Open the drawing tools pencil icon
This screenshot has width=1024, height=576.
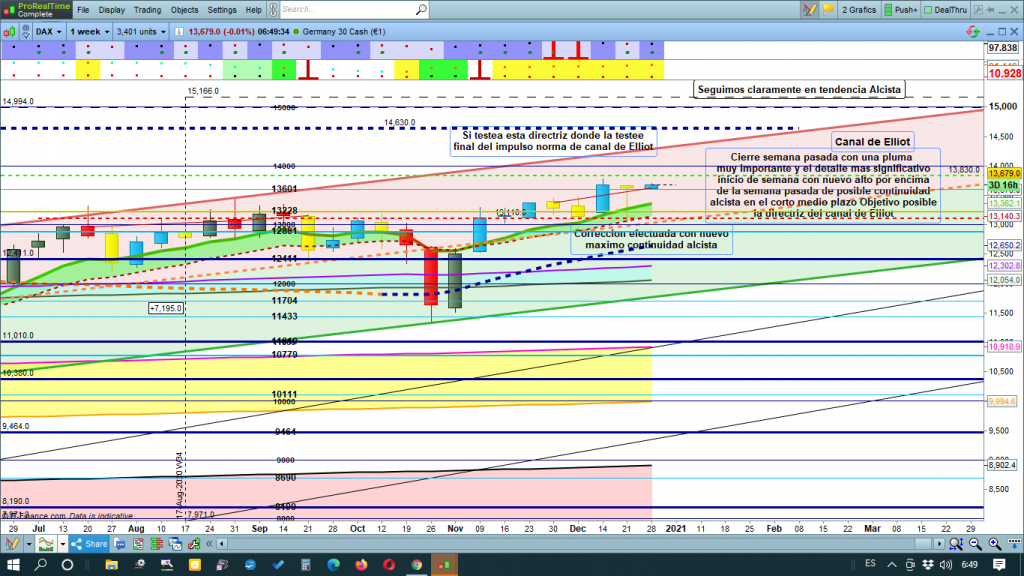coord(14,543)
